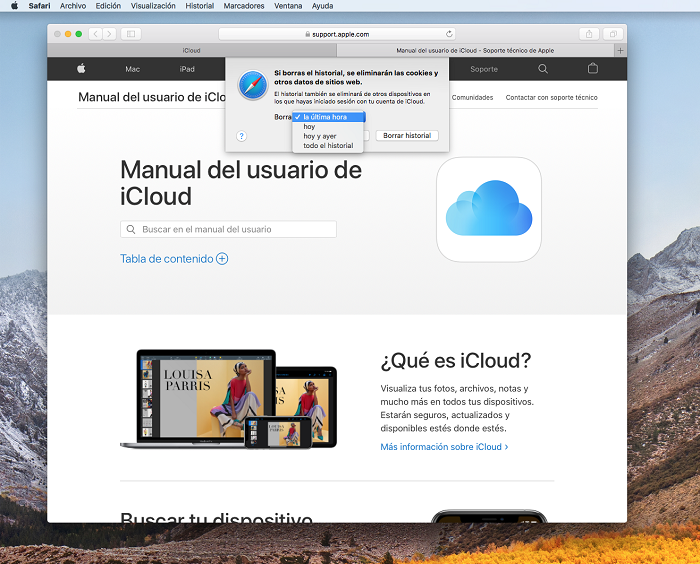
Task: Open the Marcadores menu
Action: pyautogui.click(x=244, y=6)
